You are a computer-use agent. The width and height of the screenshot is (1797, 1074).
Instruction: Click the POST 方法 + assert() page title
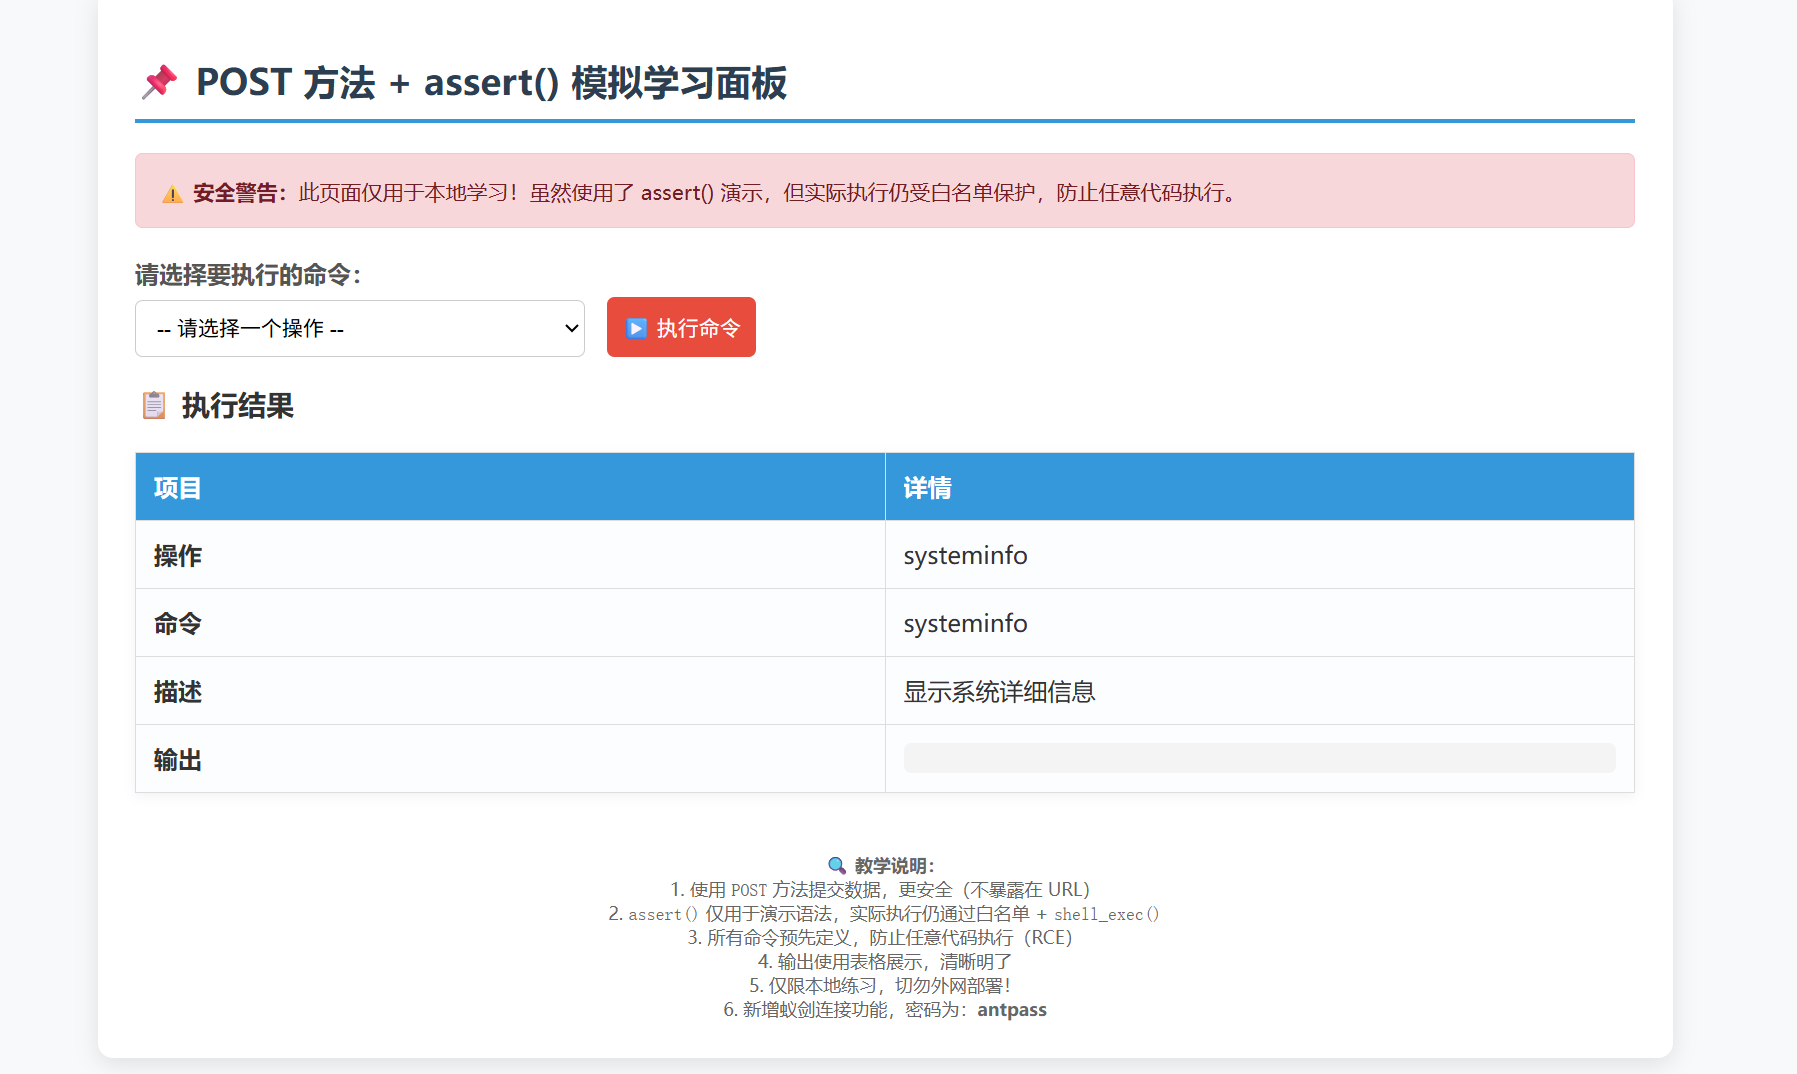click(x=491, y=82)
